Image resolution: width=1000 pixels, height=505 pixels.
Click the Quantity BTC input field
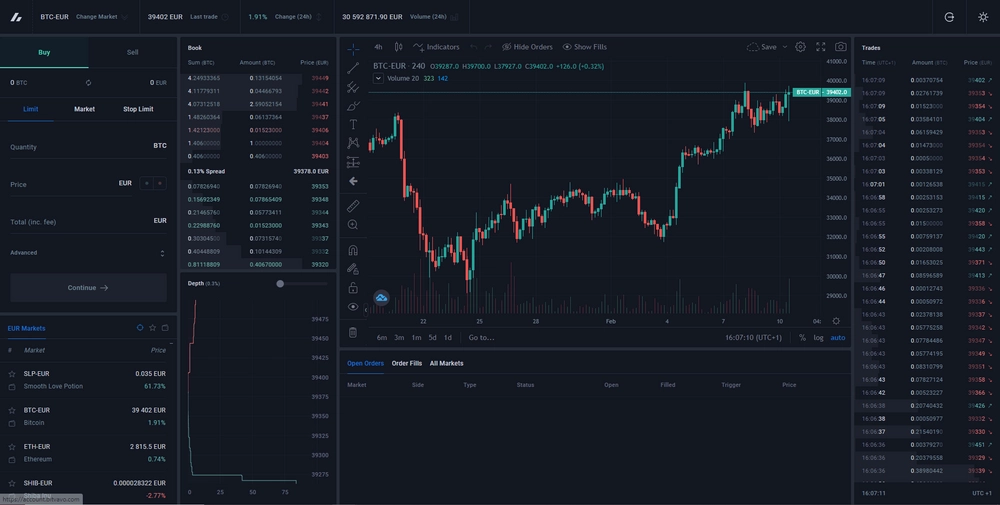click(88, 147)
